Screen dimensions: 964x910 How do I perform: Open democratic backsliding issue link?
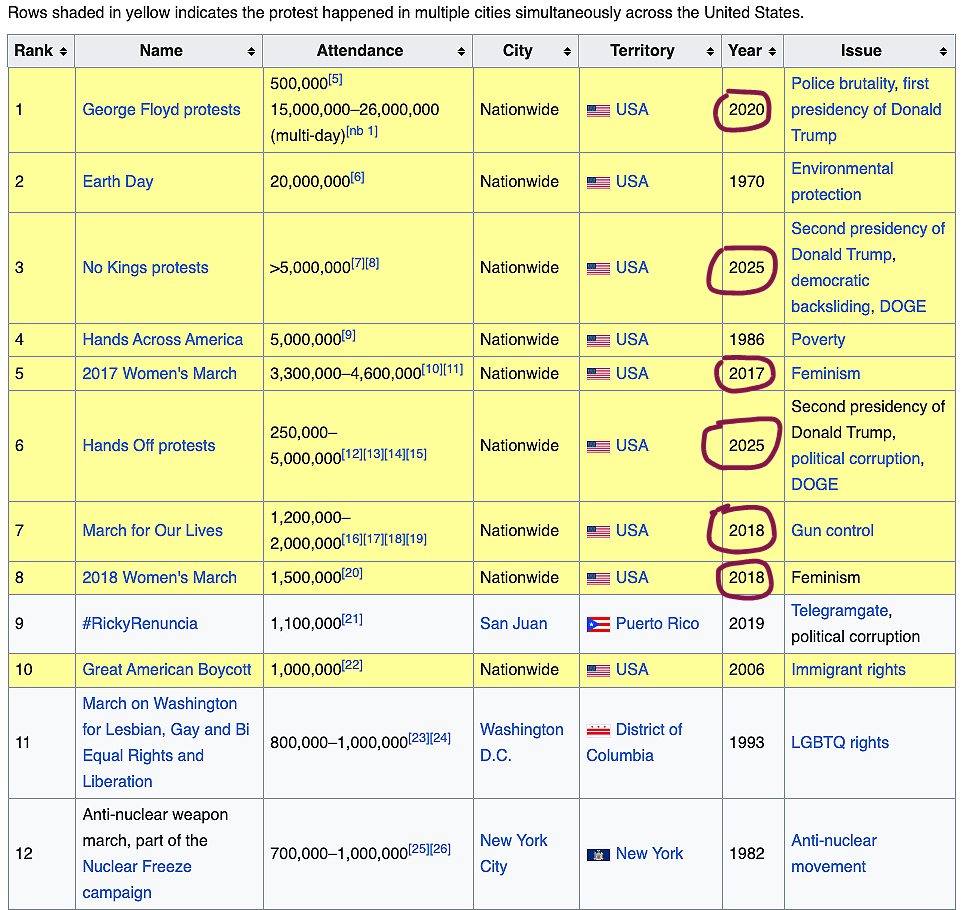830,293
